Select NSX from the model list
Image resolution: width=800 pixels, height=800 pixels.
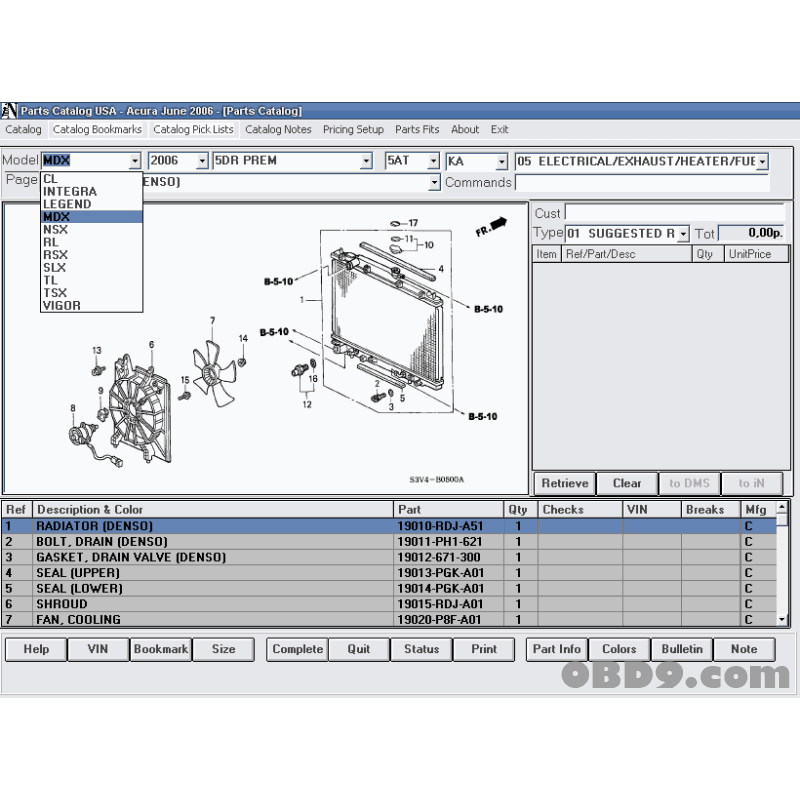tap(91, 230)
